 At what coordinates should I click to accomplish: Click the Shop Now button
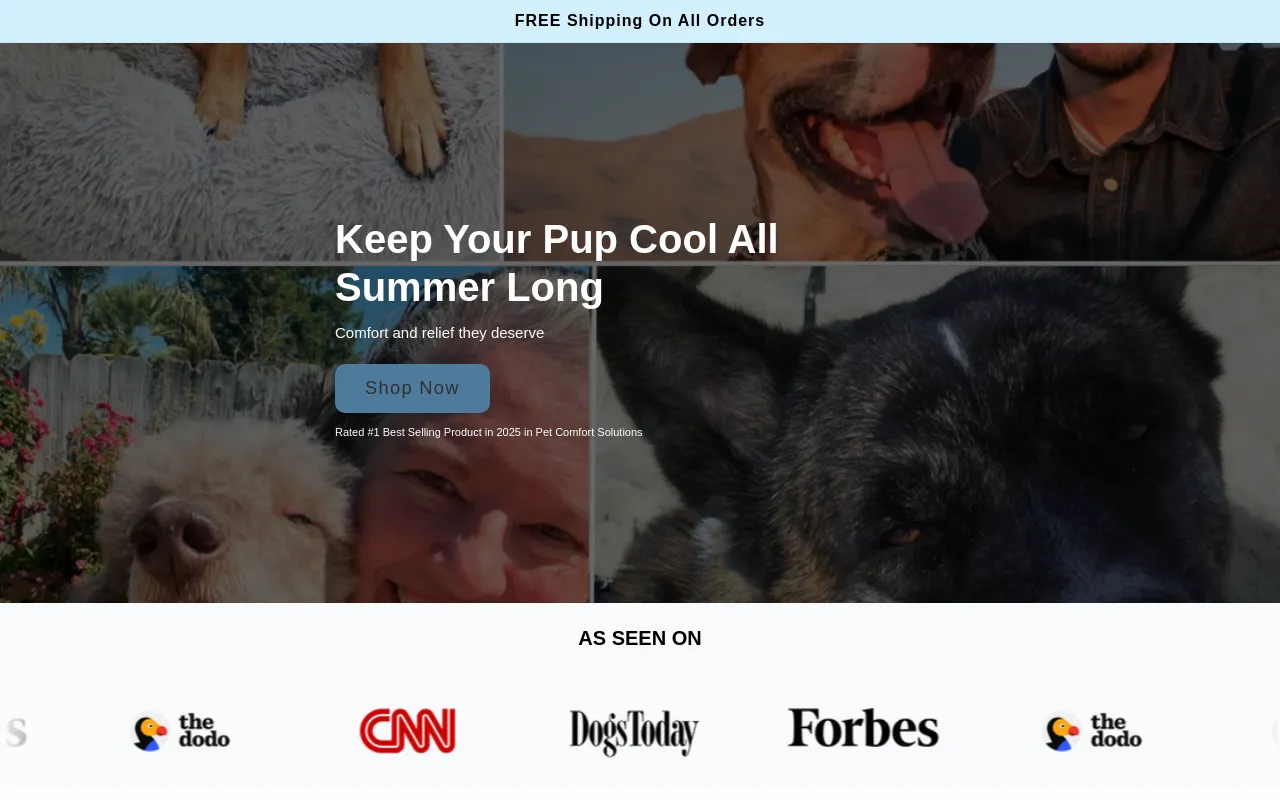[x=412, y=388]
